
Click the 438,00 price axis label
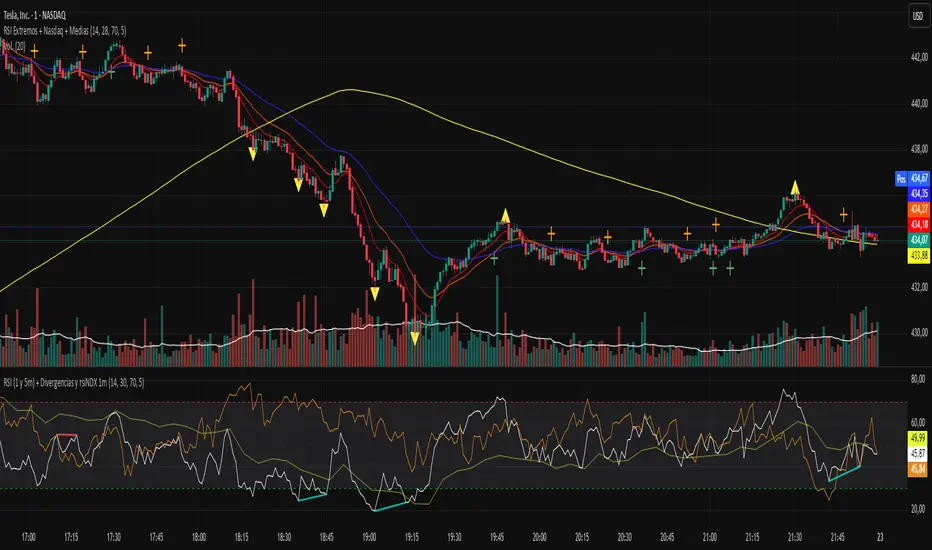(x=919, y=149)
